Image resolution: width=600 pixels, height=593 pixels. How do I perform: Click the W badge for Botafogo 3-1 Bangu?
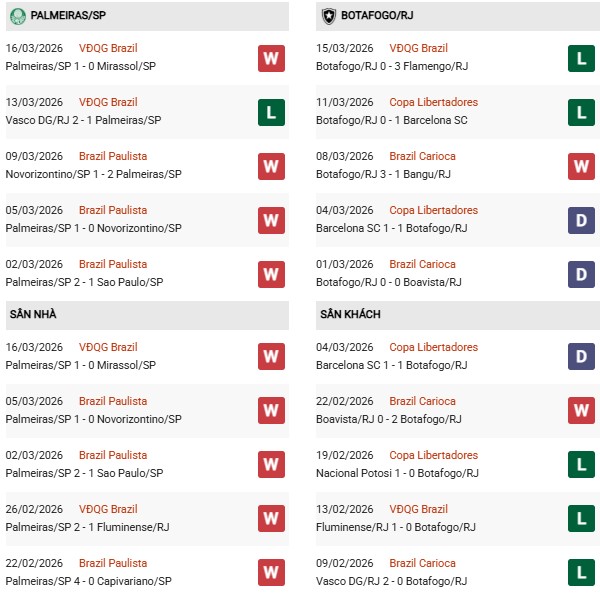[x=581, y=166]
